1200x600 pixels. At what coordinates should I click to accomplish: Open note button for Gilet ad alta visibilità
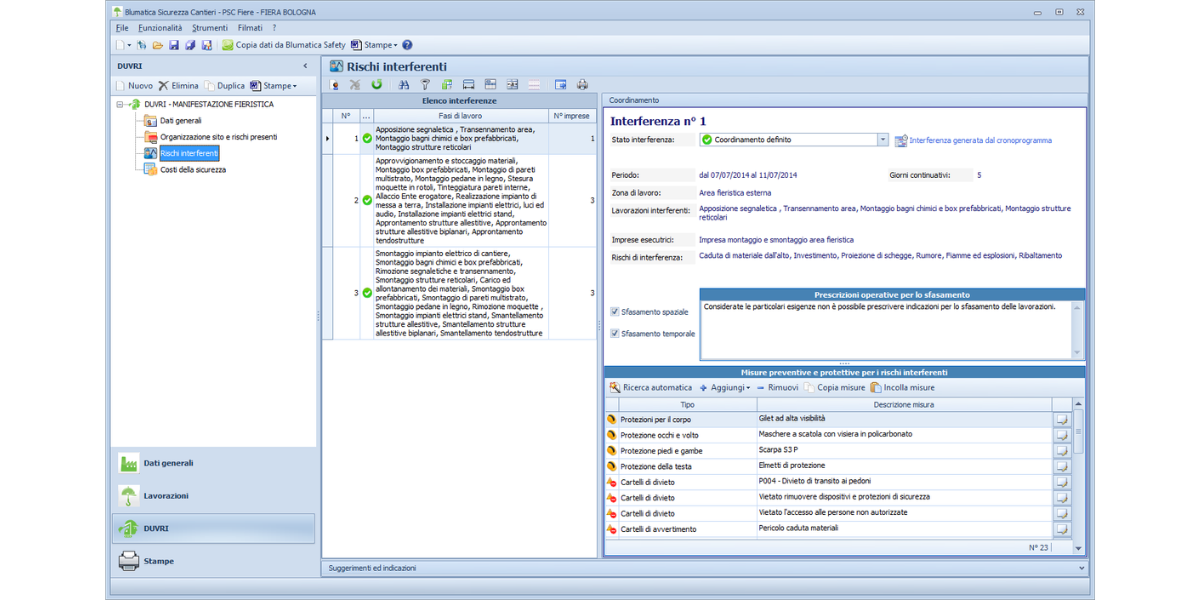click(x=1062, y=419)
